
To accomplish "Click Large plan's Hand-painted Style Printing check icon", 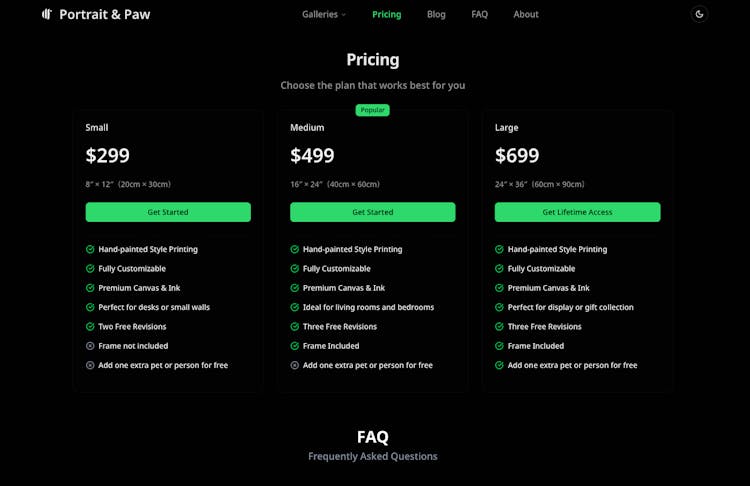I will click(499, 249).
